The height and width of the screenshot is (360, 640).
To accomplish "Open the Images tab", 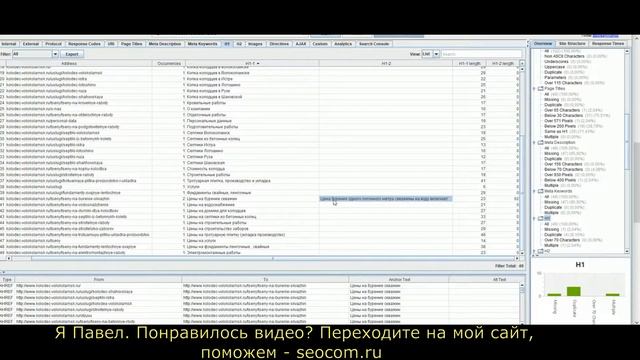I will tap(256, 44).
